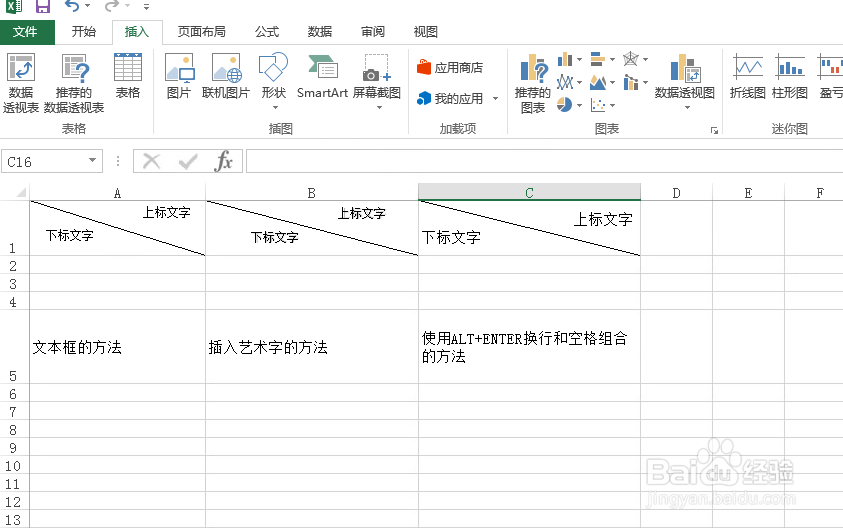
Task: Insert a 图片 picture from file
Action: (x=179, y=76)
